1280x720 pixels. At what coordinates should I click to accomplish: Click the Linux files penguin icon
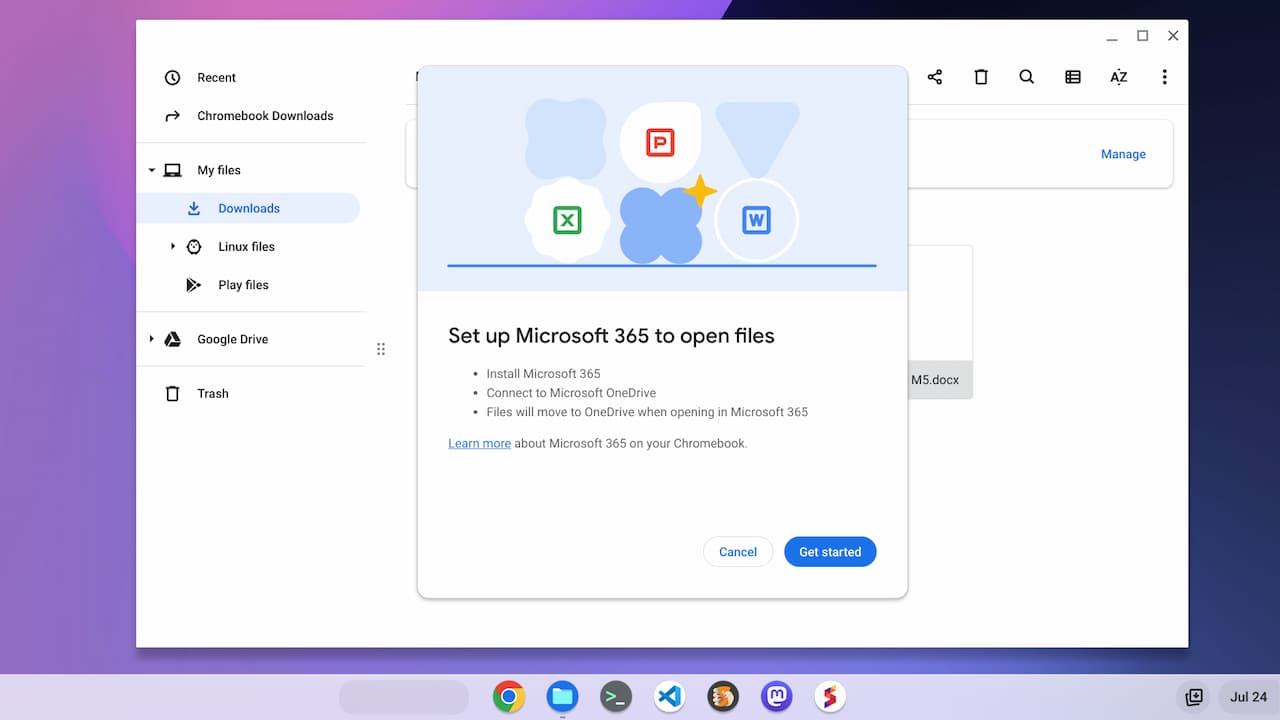coord(194,247)
